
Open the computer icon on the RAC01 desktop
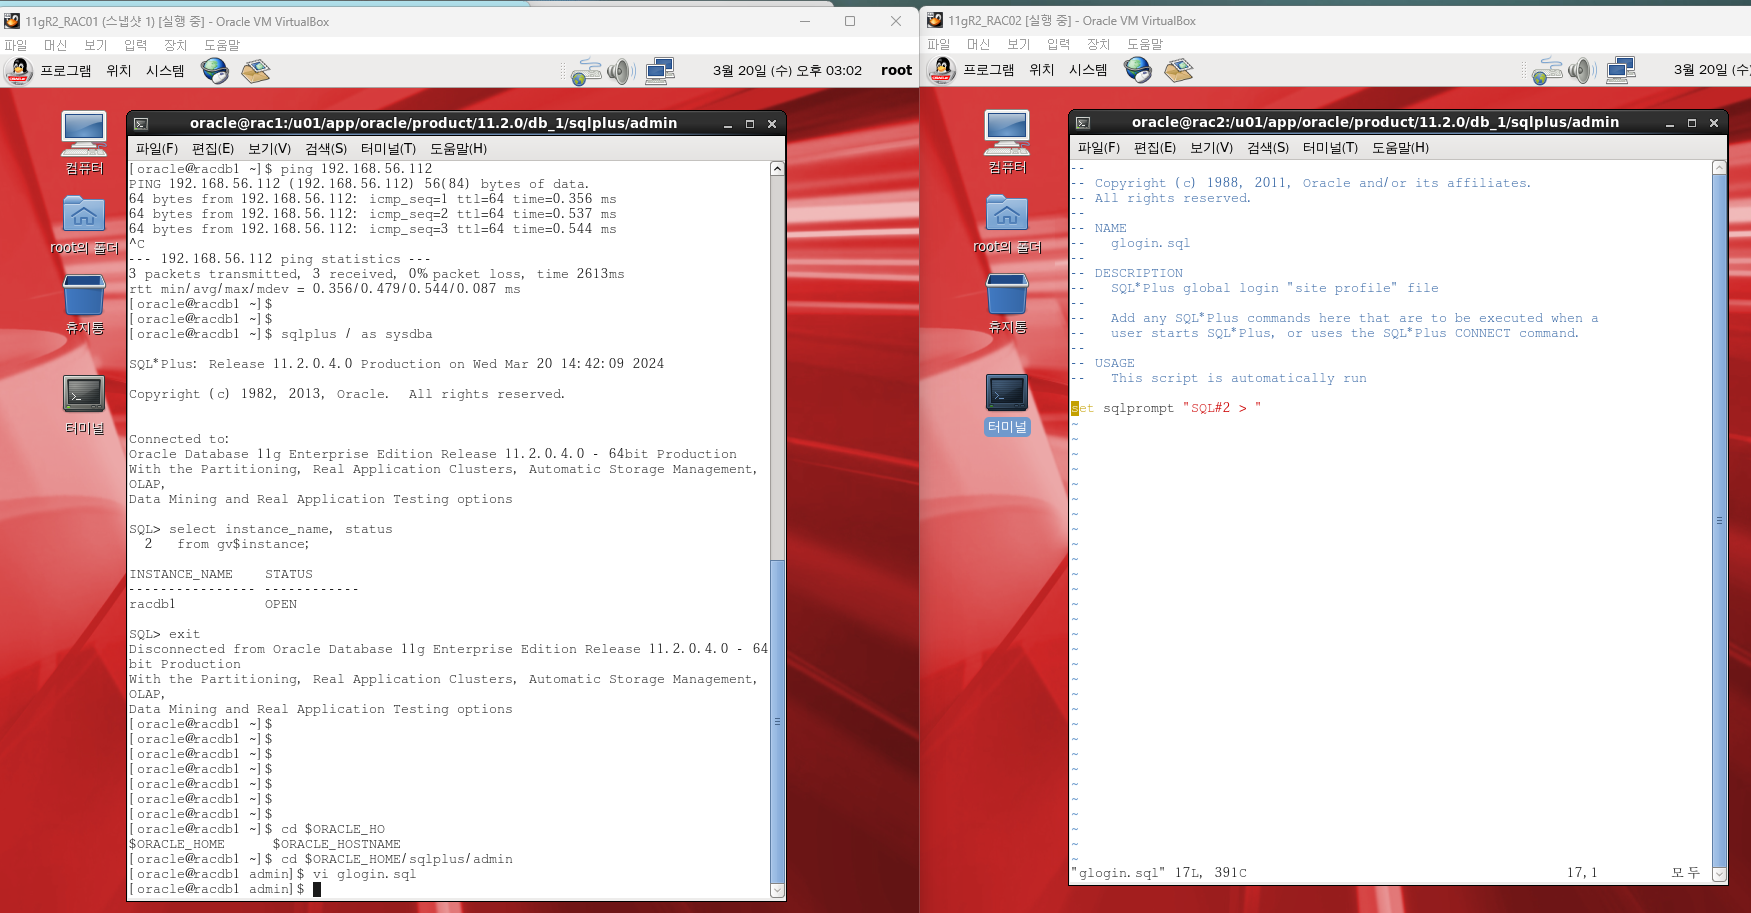click(84, 133)
